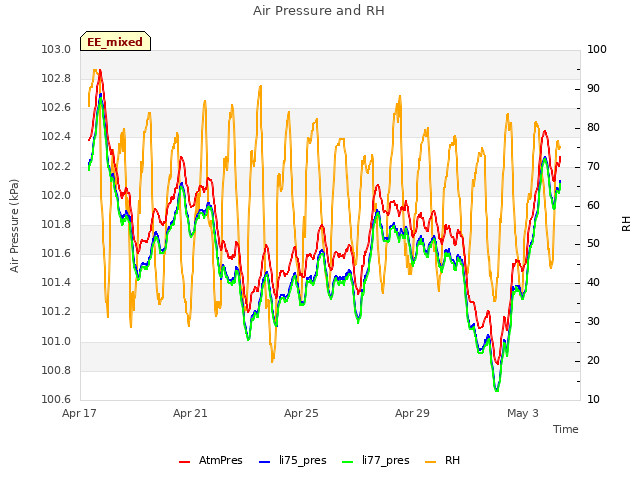This screenshot has height=480, width=640.
Task: Click the Apr 17 x-axis tick label
Action: [x=79, y=413]
